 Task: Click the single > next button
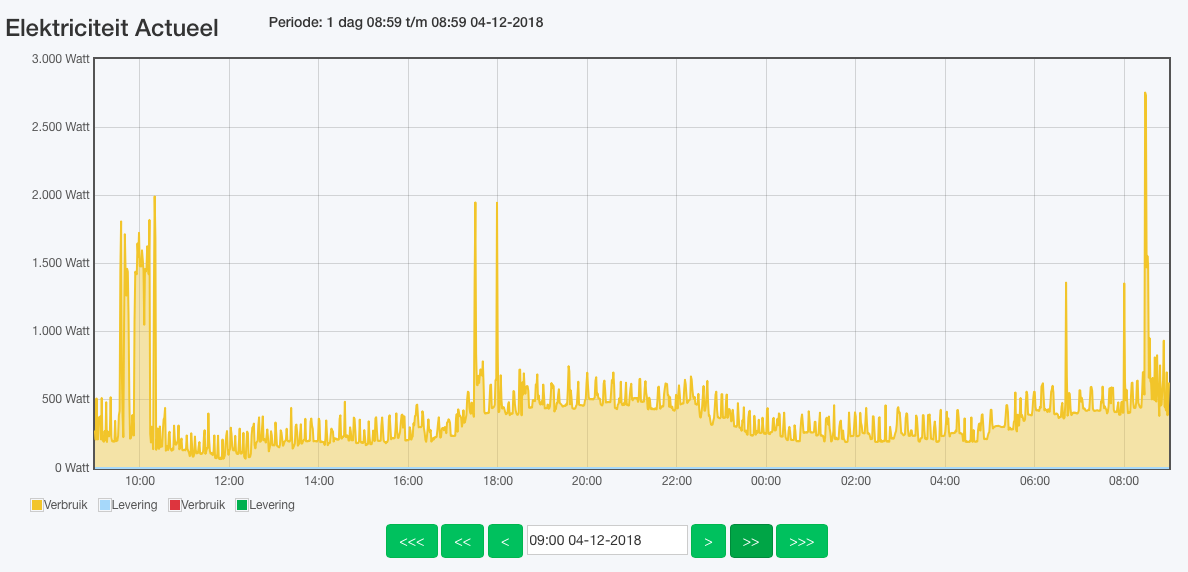708,541
